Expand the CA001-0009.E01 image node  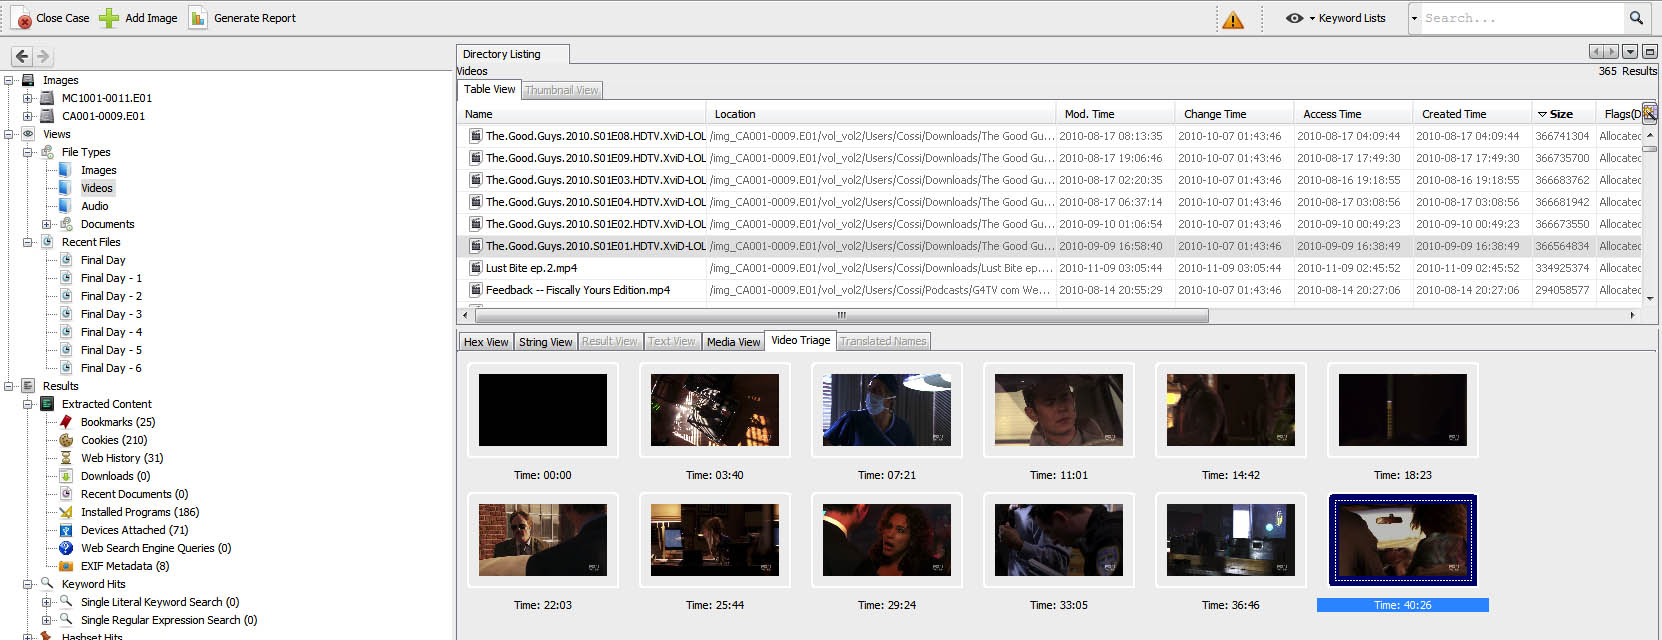click(28, 116)
